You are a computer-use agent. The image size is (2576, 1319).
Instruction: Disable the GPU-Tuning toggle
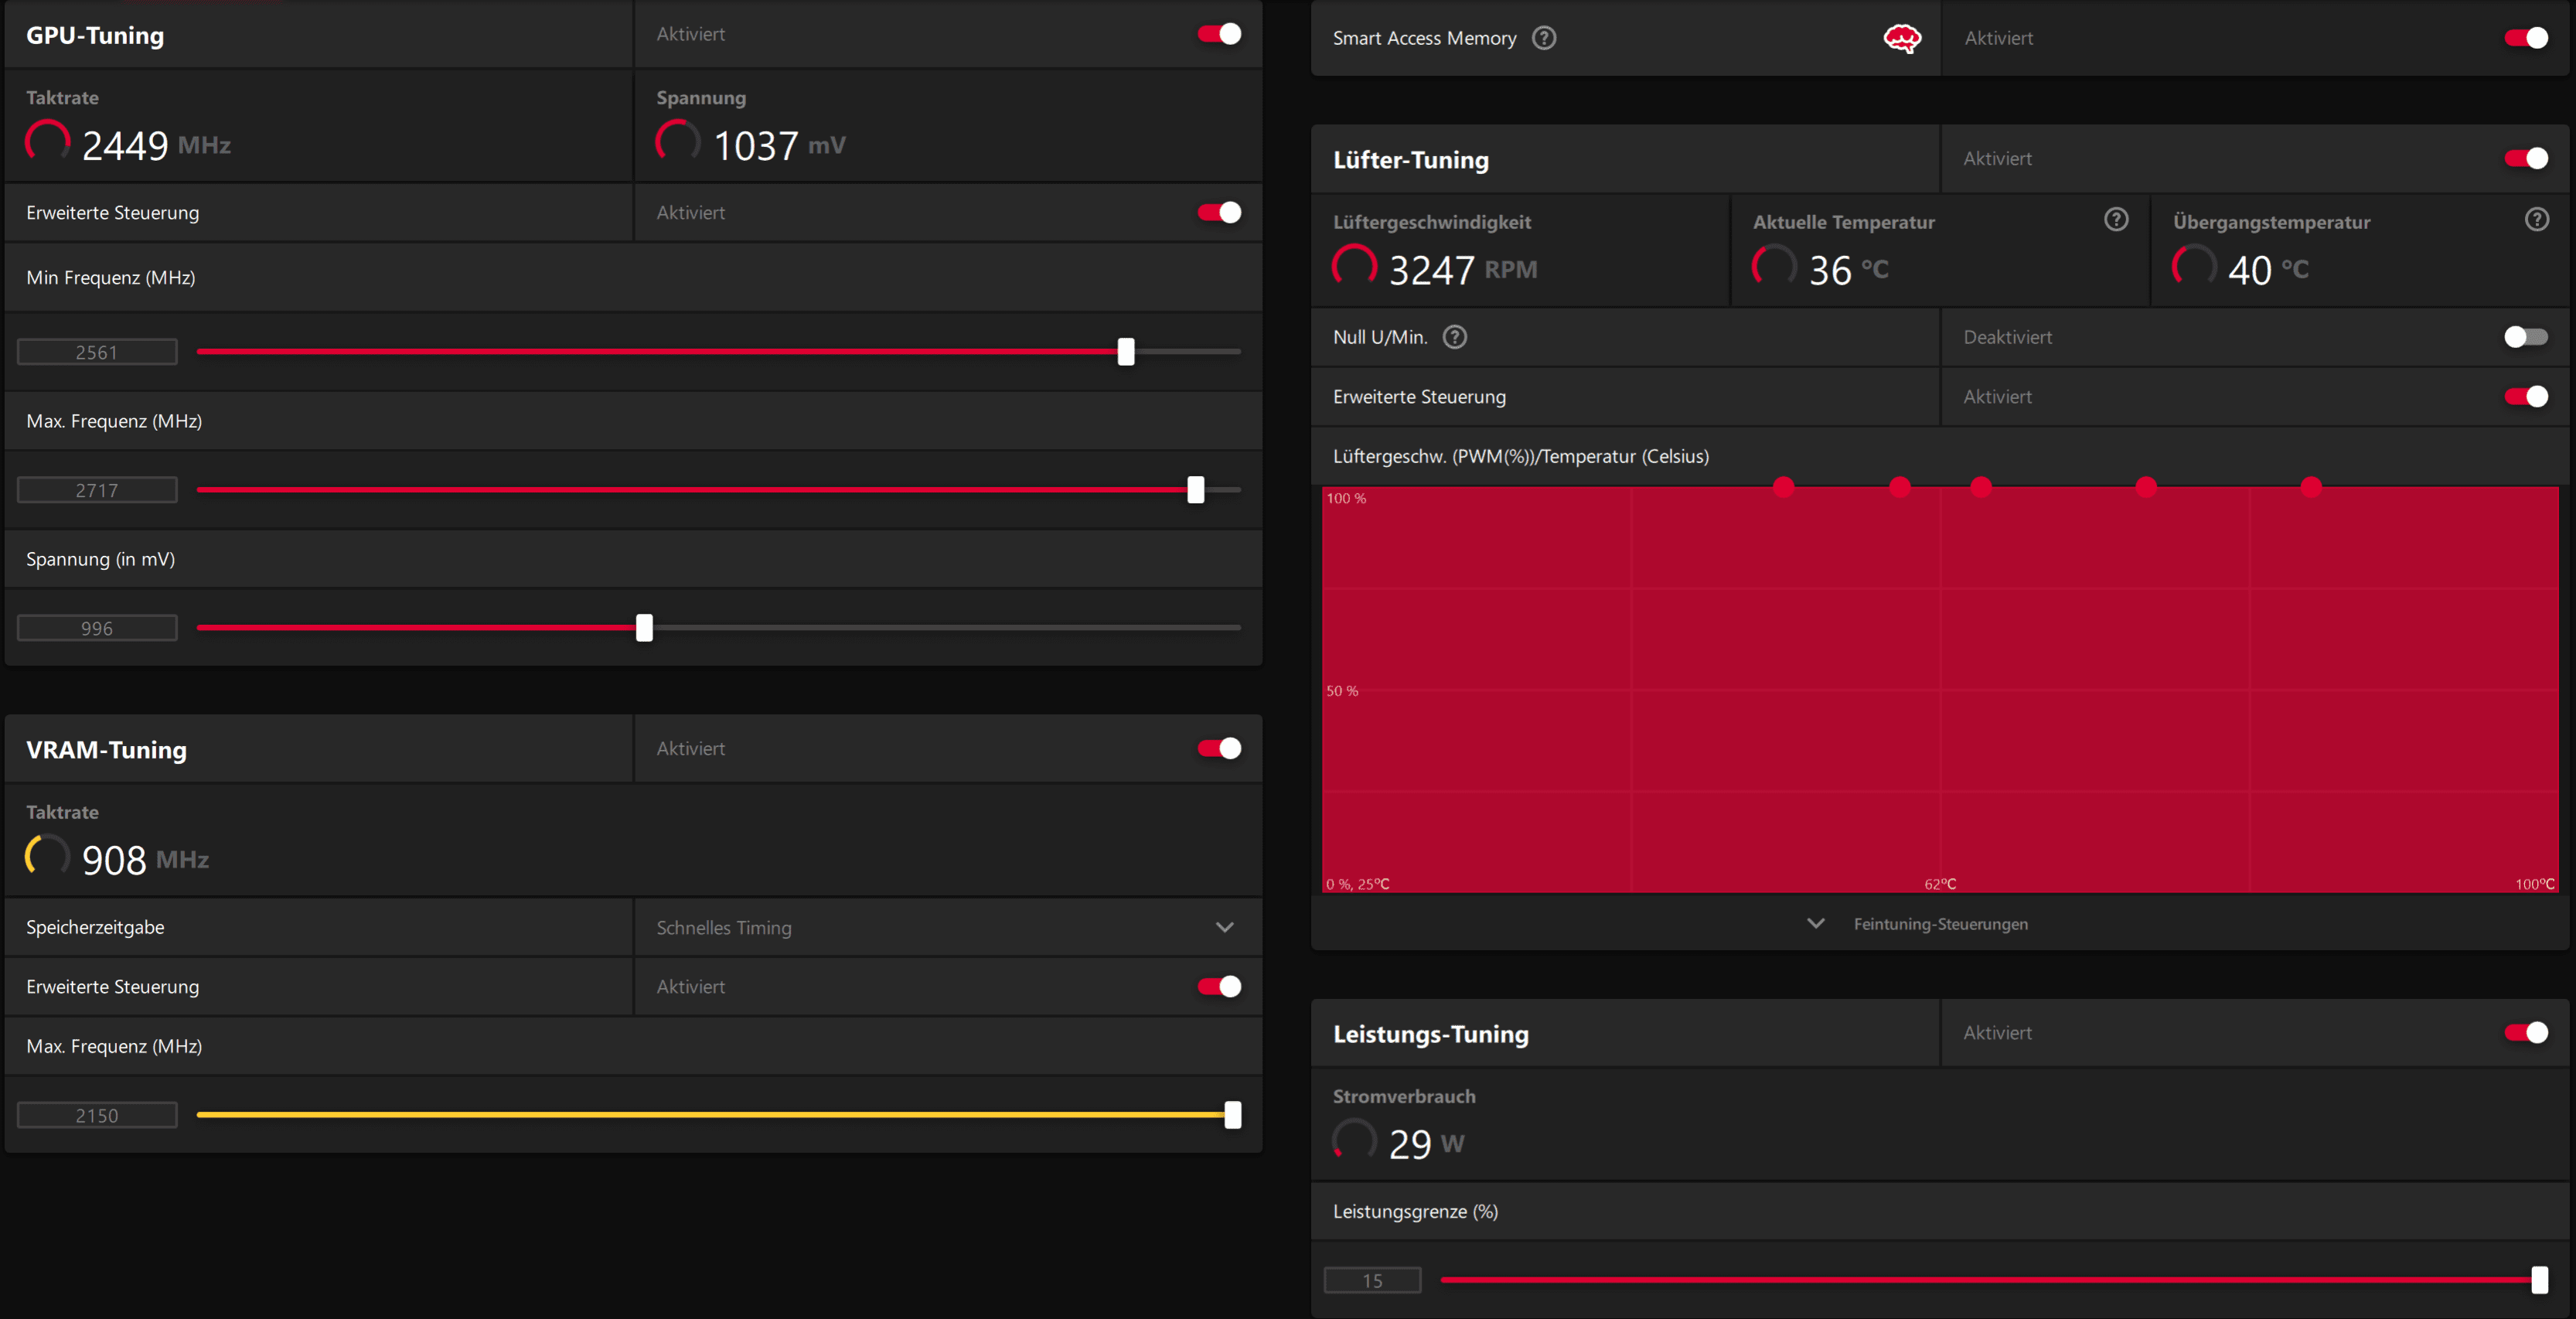click(1219, 34)
